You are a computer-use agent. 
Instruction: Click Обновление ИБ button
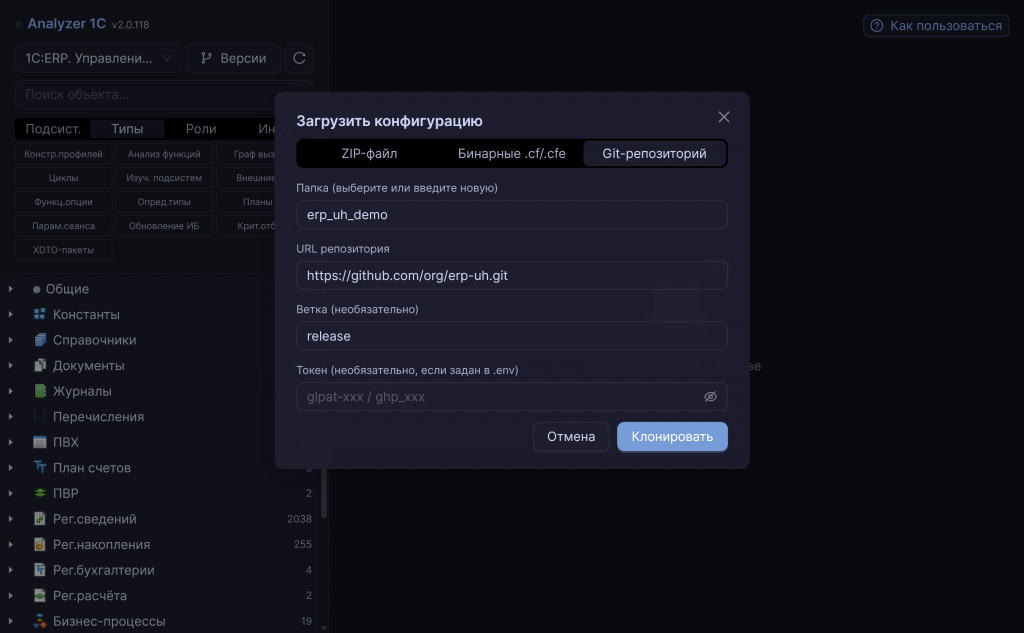click(x=164, y=226)
